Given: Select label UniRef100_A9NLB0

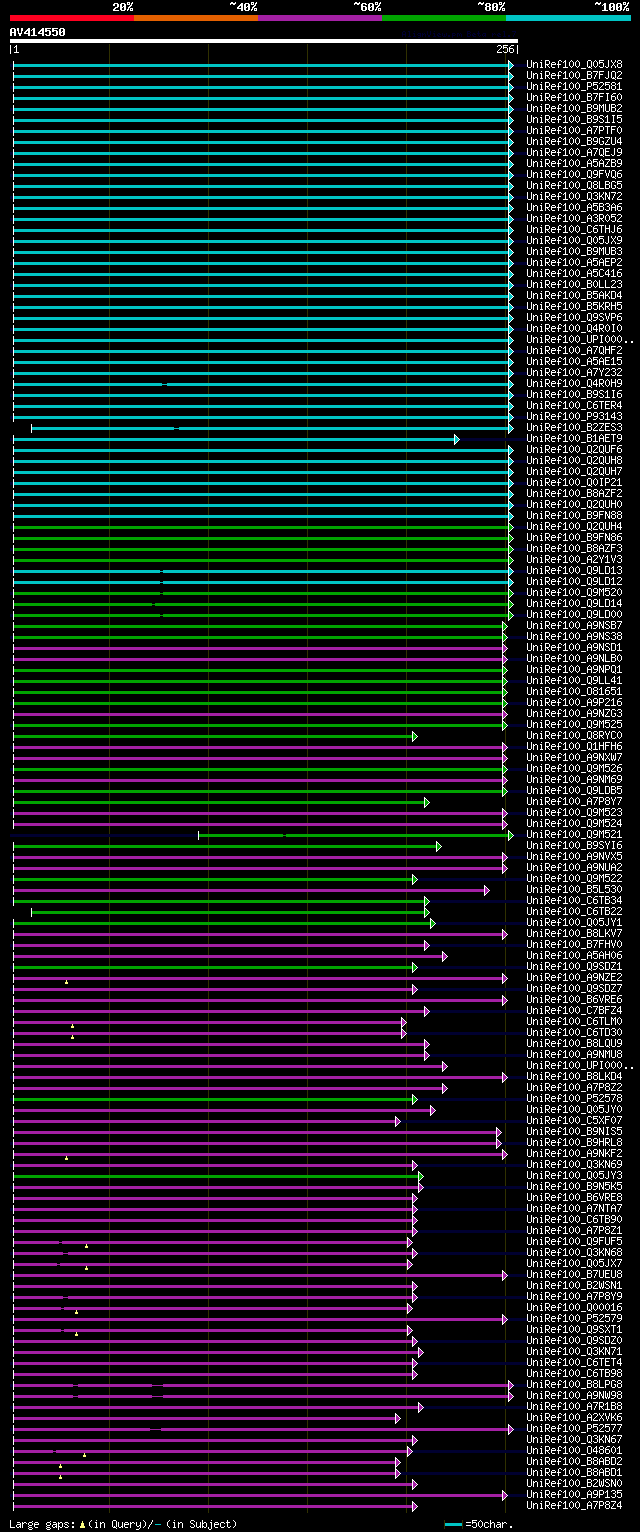Looking at the screenshot, I should pyautogui.click(x=574, y=658).
